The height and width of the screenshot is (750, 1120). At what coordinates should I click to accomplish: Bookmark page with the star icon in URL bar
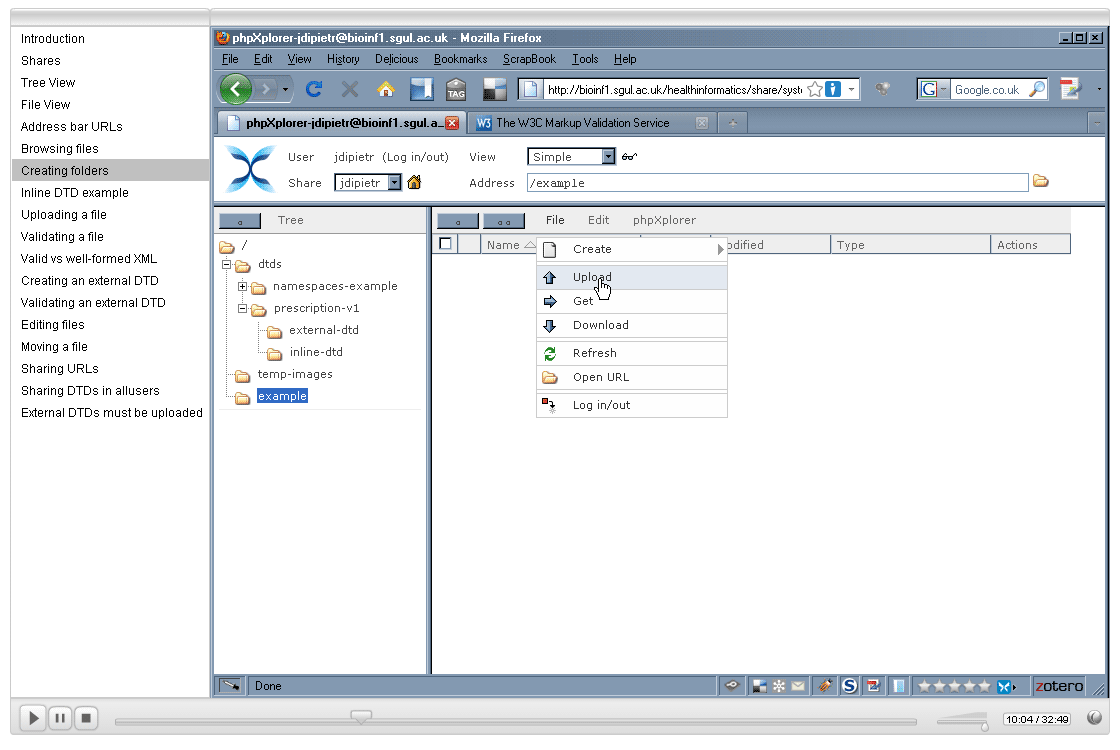point(814,89)
